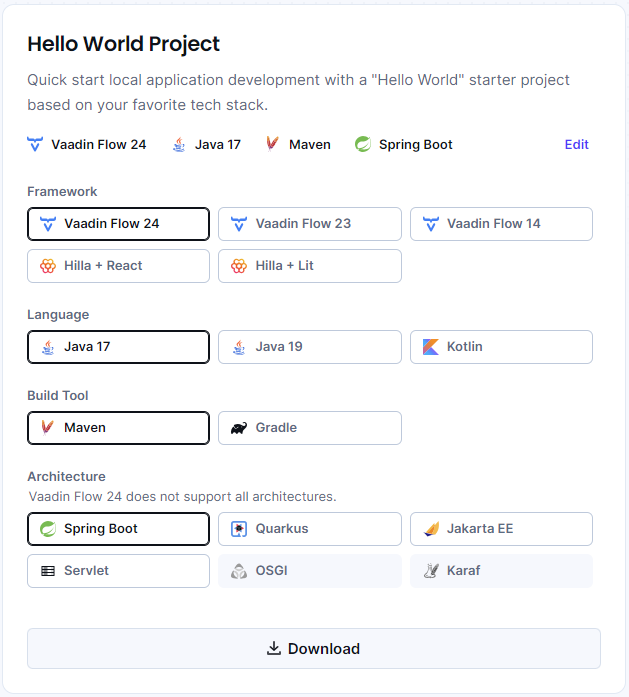Select Vaadin Flow 23 framework option
Viewport: 629px width, 697px height.
coord(309,224)
